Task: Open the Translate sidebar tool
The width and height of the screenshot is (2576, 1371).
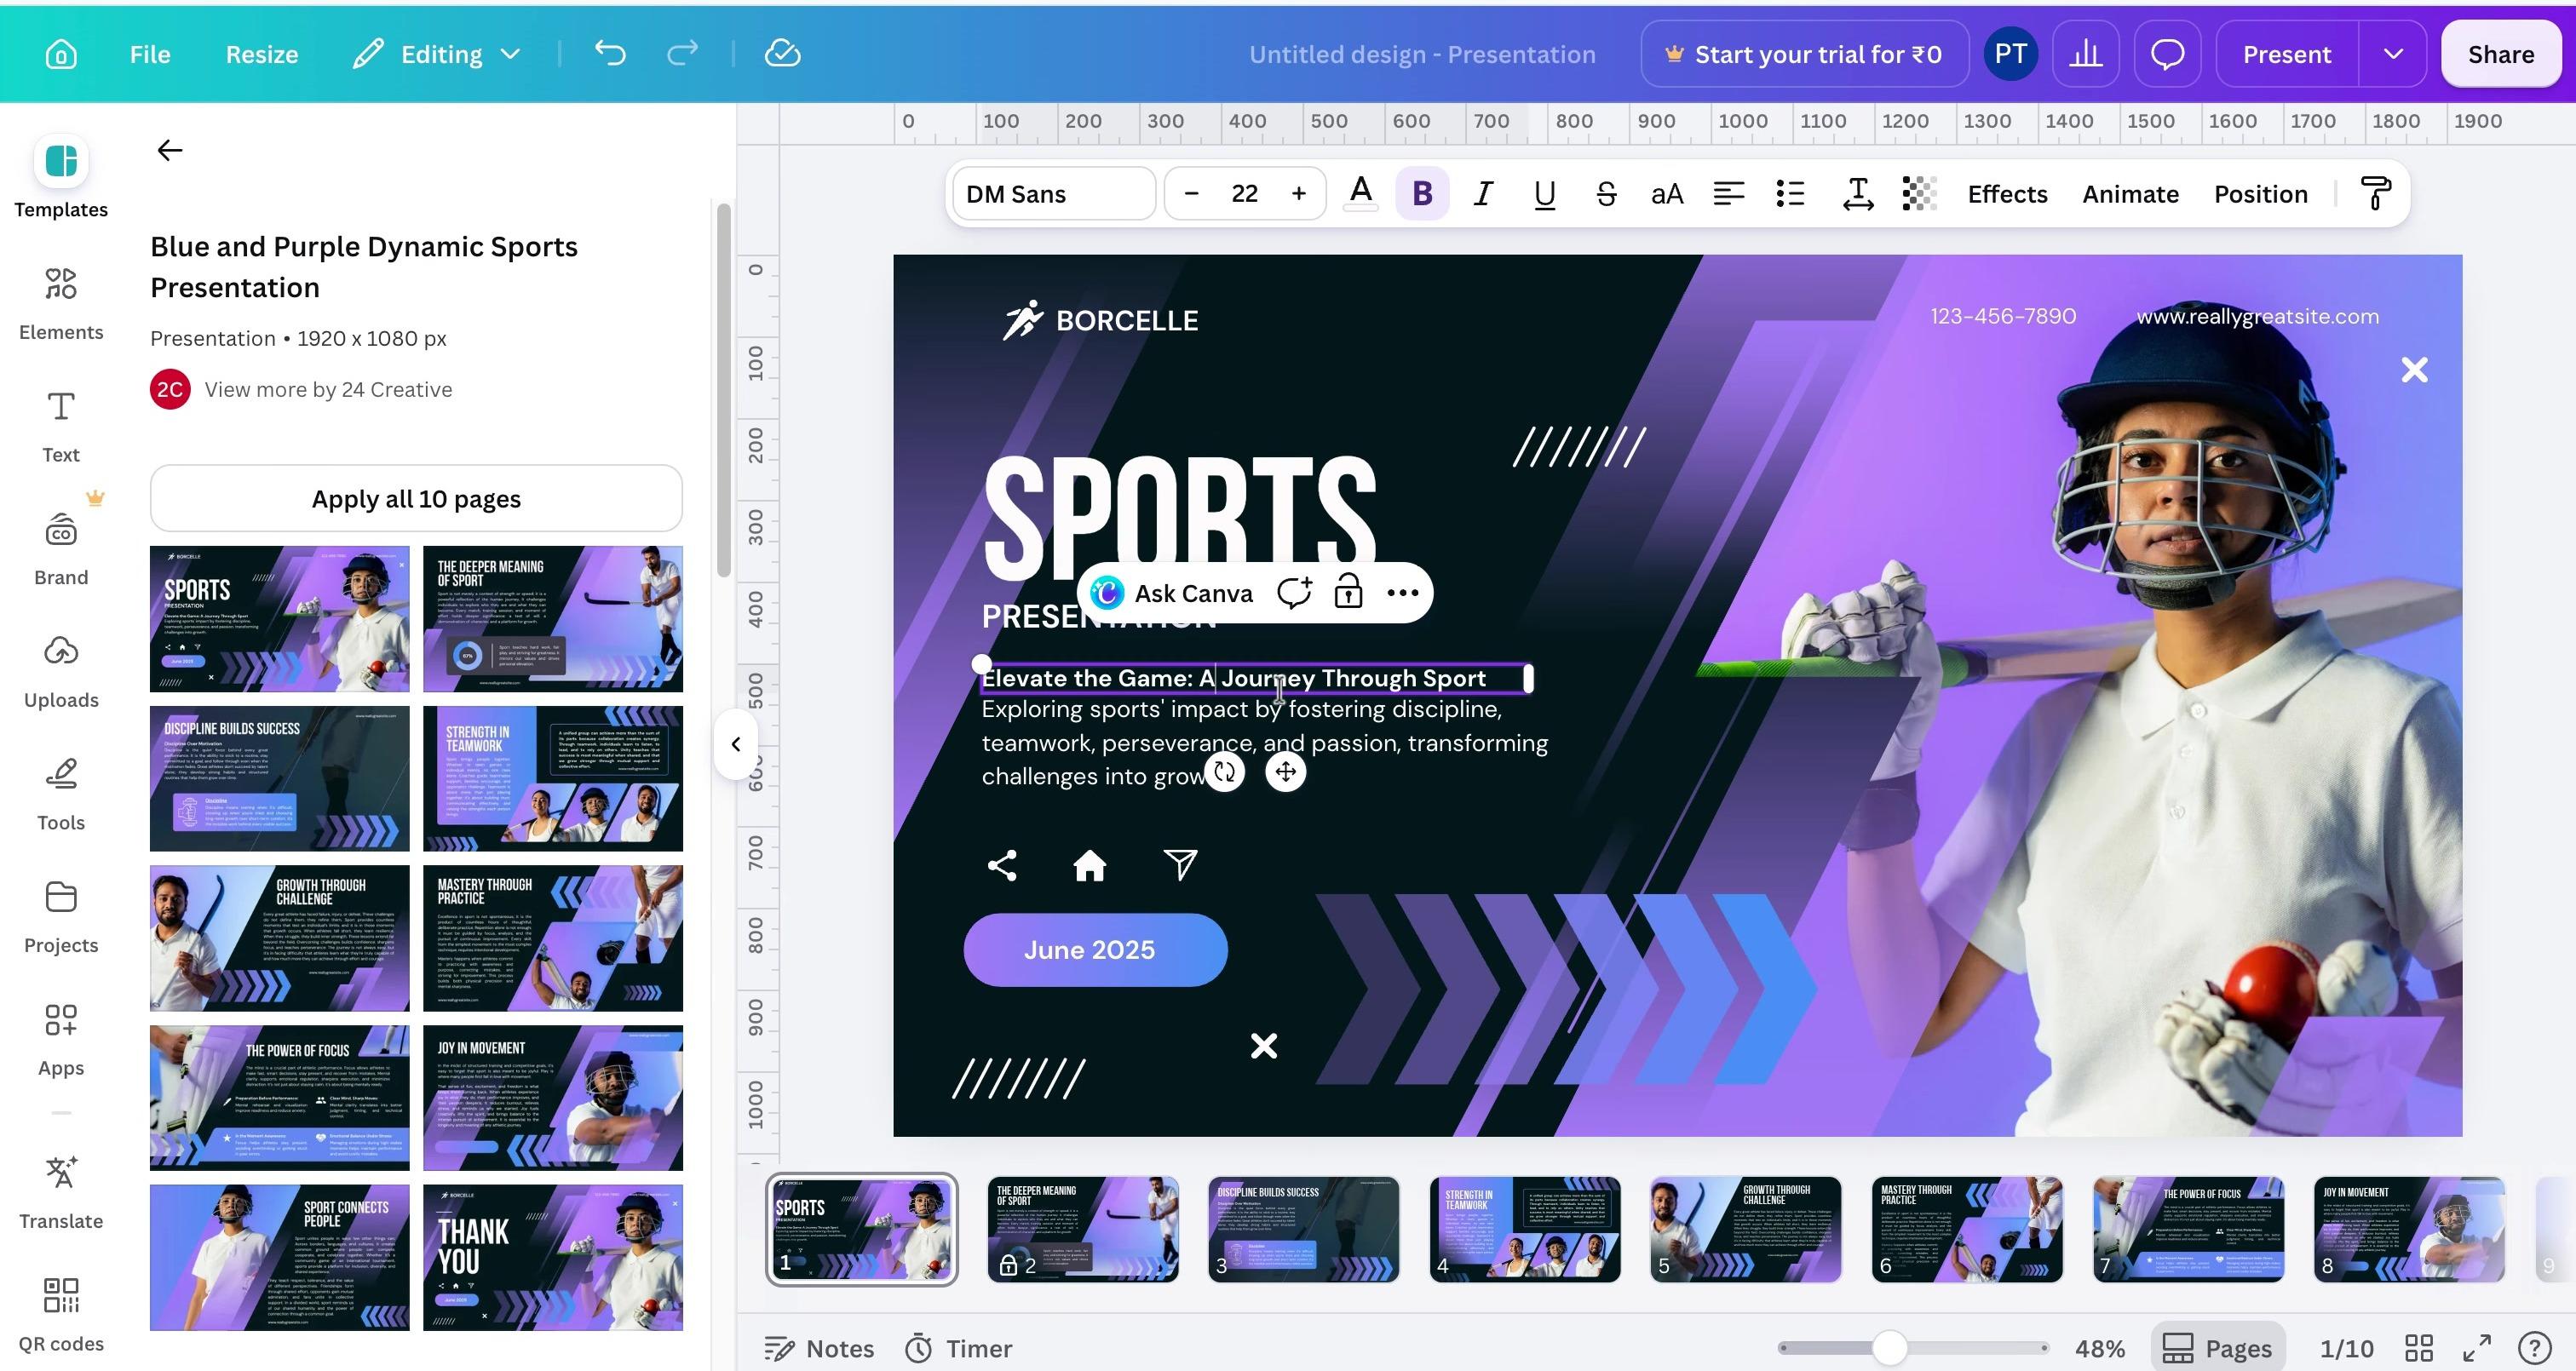Action: point(61,1193)
